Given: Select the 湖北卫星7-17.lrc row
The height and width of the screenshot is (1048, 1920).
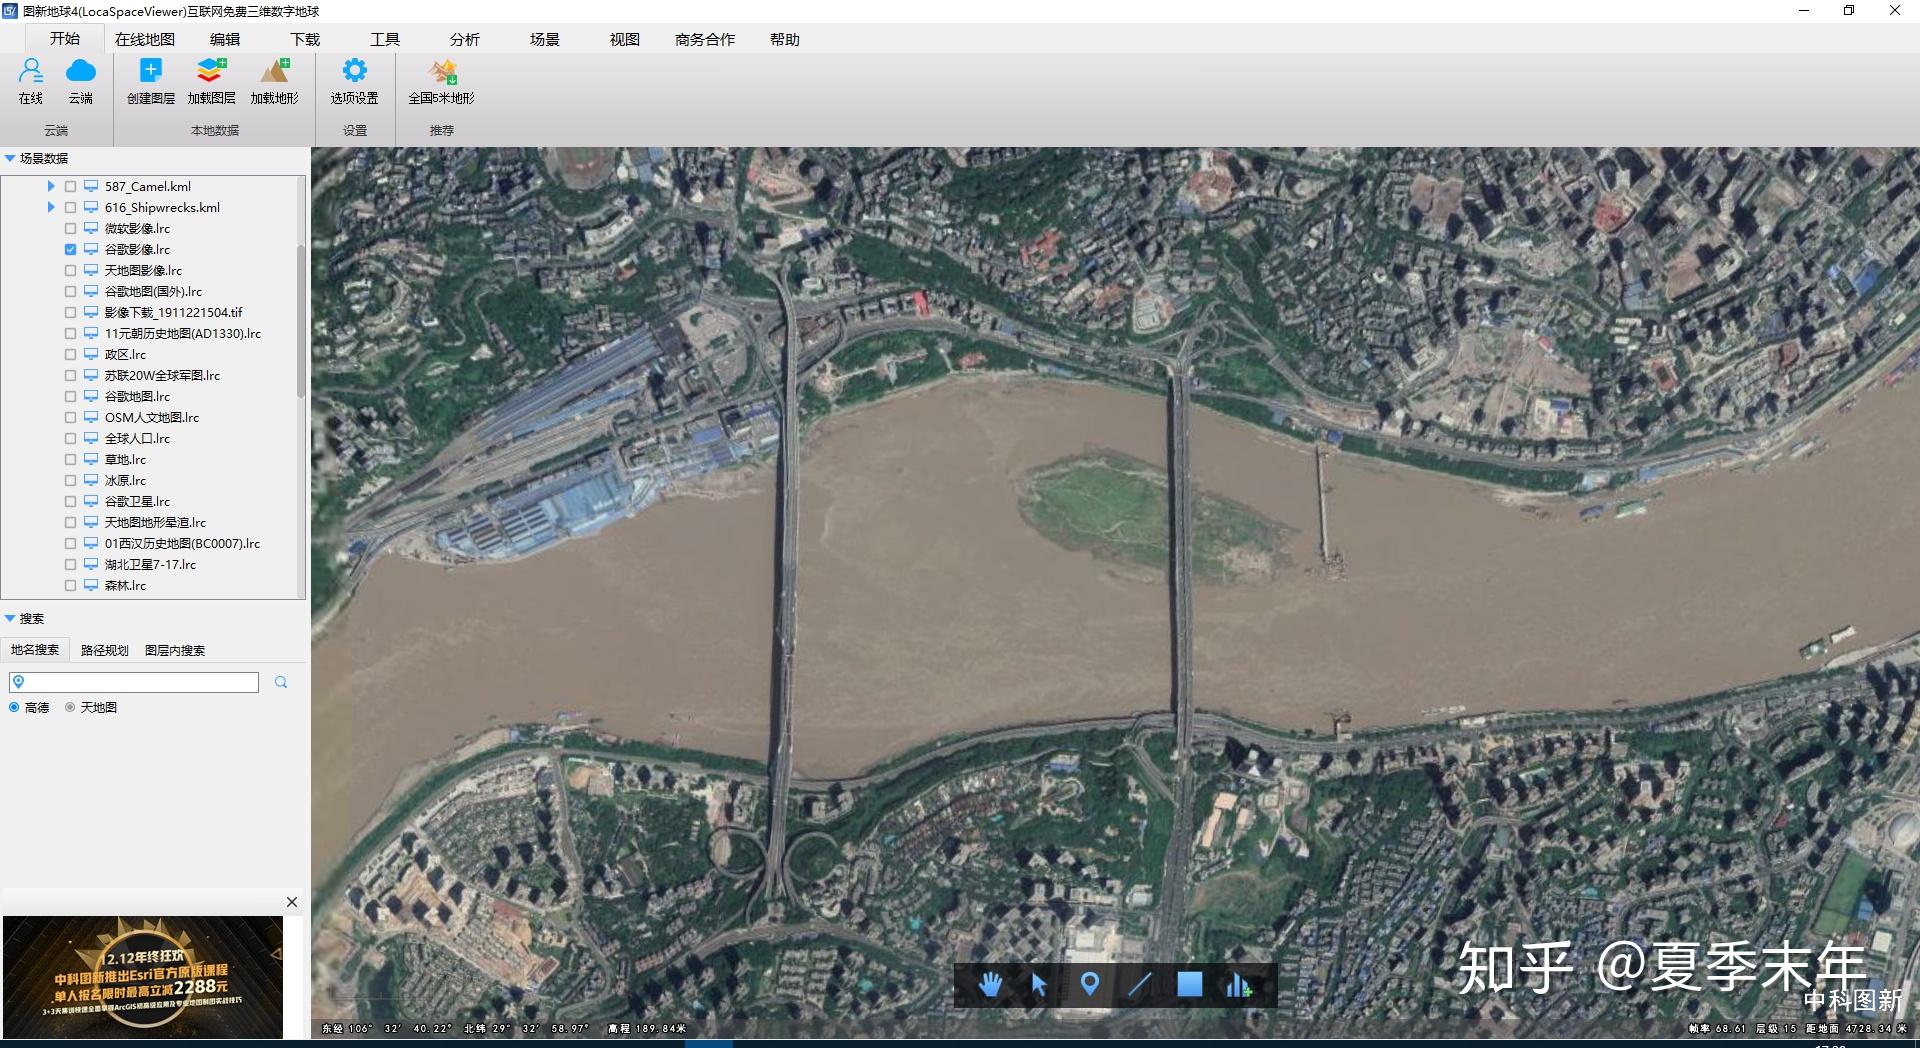Looking at the screenshot, I should click(150, 564).
